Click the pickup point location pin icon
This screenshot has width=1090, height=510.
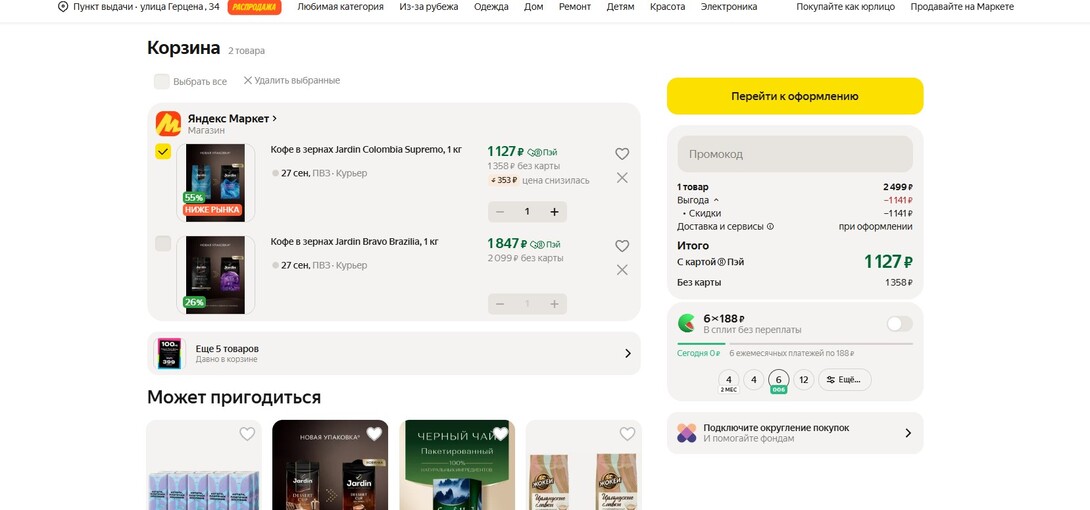pos(63,7)
